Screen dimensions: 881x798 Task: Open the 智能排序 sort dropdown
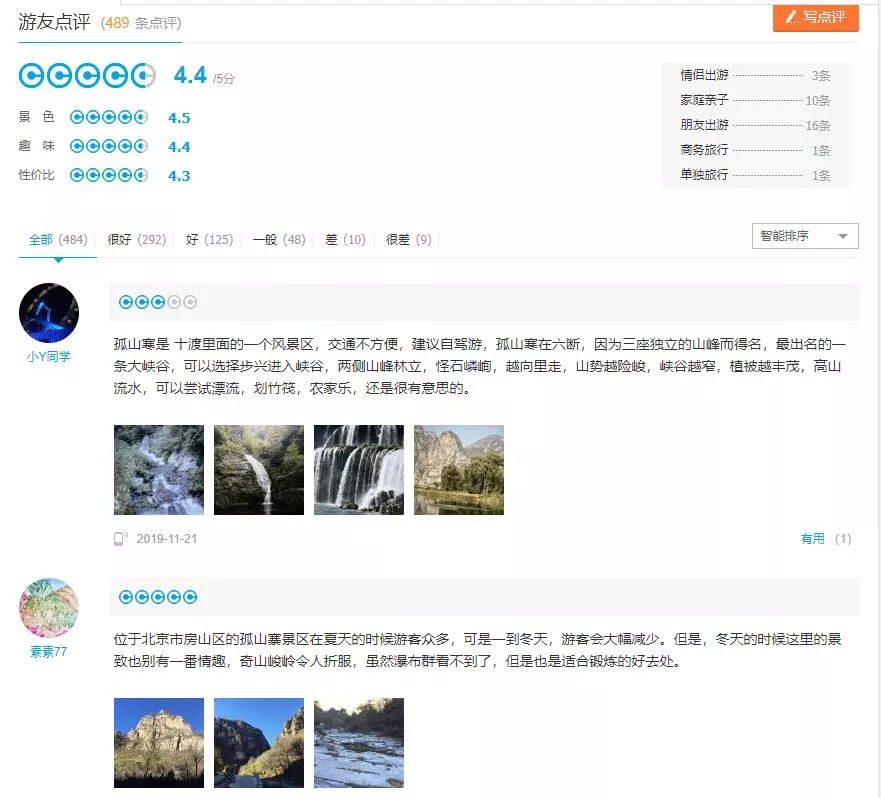pos(804,236)
